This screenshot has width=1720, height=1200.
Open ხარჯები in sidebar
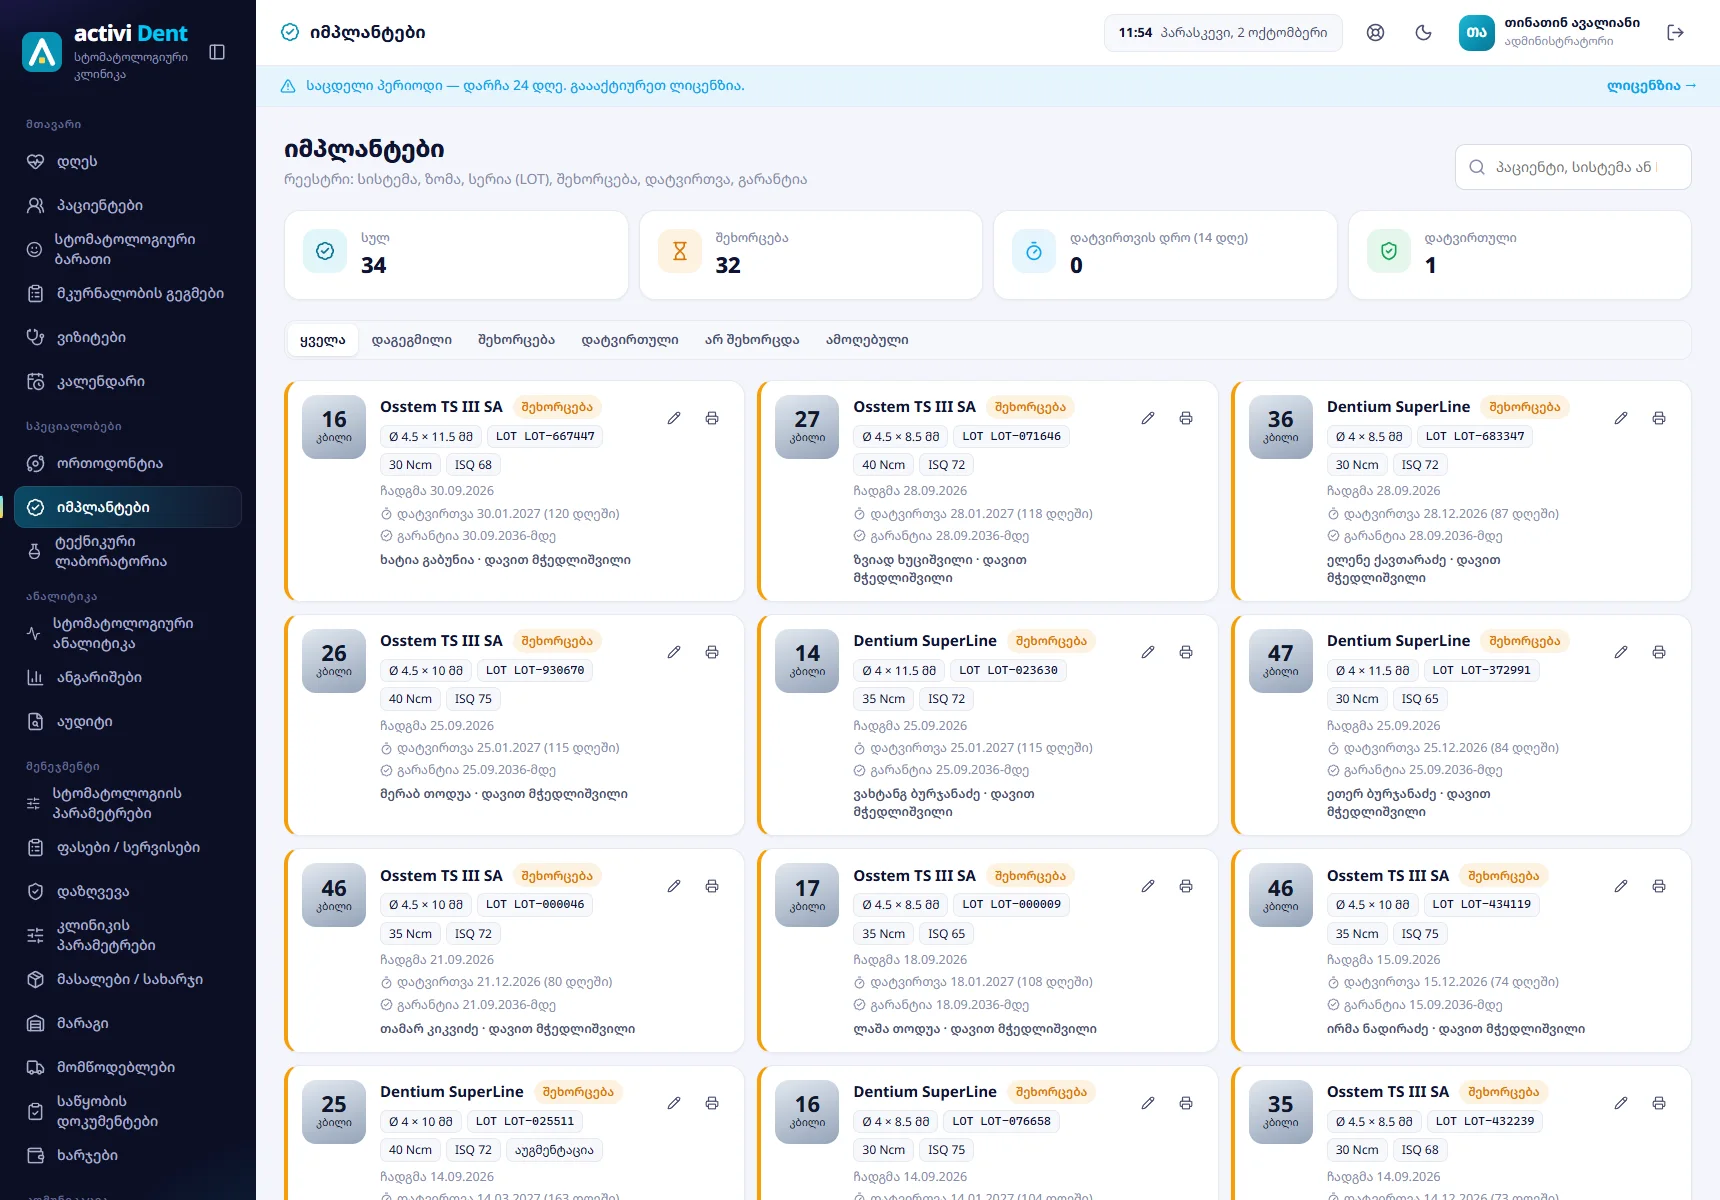tap(128, 1155)
